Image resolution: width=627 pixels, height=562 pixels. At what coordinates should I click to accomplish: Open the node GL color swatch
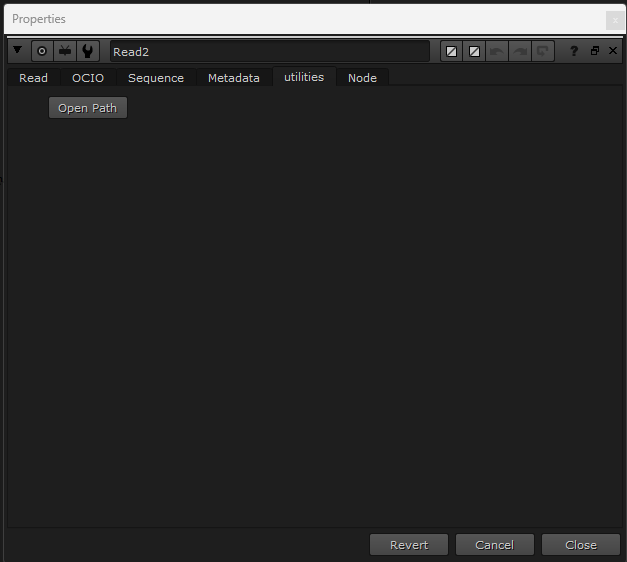click(x=475, y=51)
